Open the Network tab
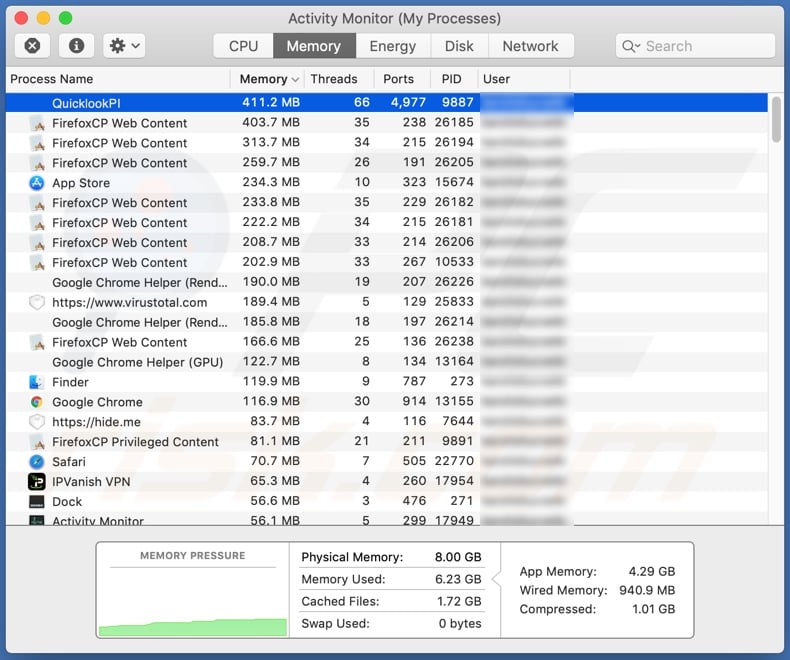 click(x=531, y=46)
